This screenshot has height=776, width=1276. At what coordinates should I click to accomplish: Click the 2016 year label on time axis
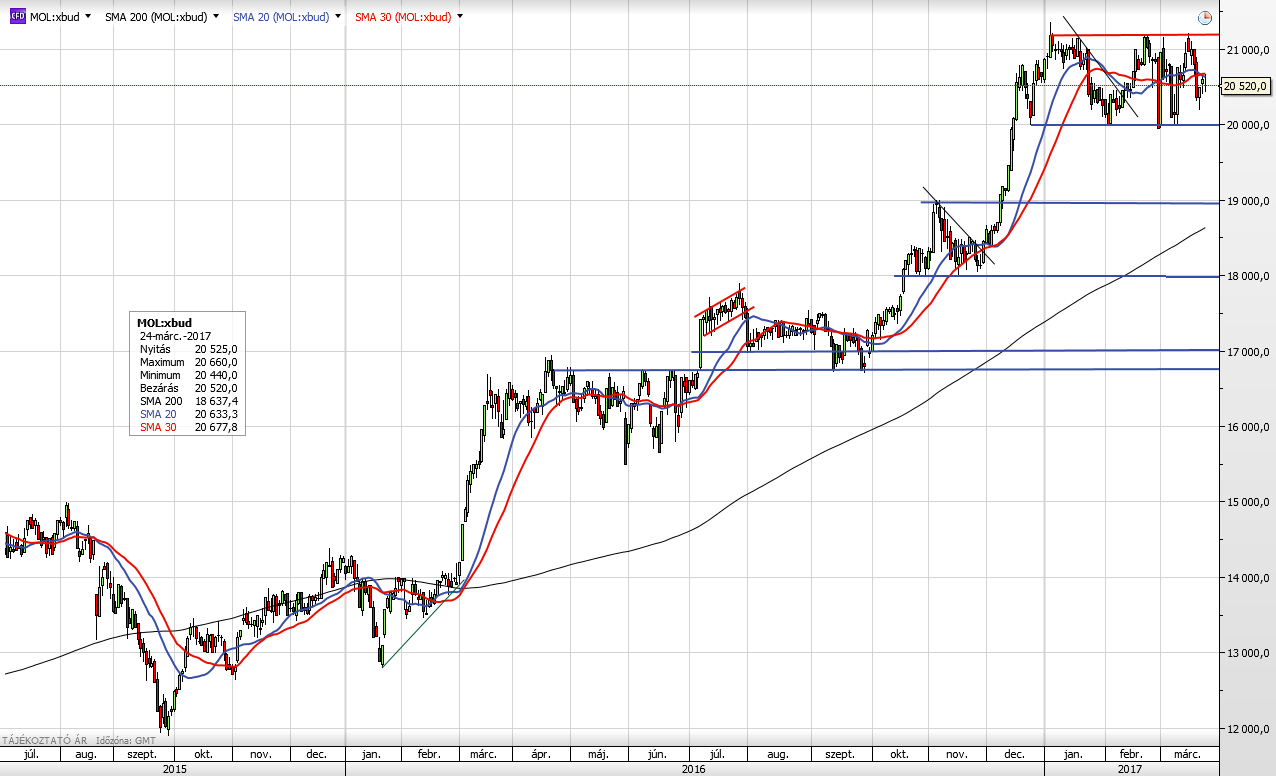693,769
